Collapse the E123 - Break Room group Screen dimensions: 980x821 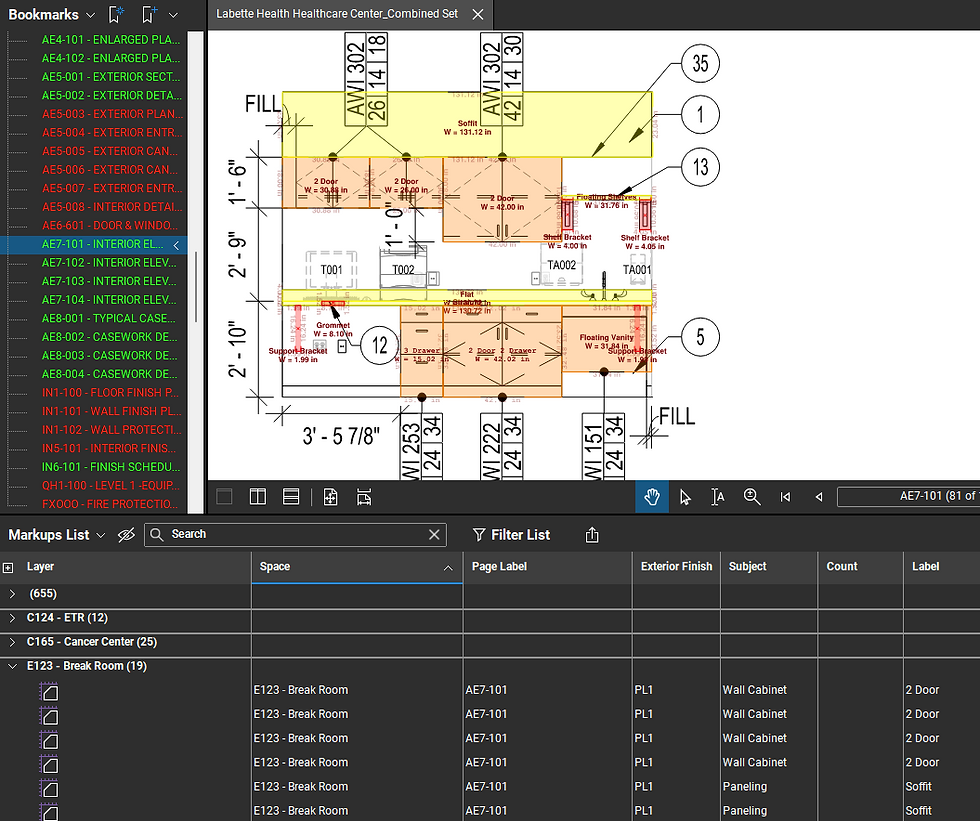pos(12,665)
